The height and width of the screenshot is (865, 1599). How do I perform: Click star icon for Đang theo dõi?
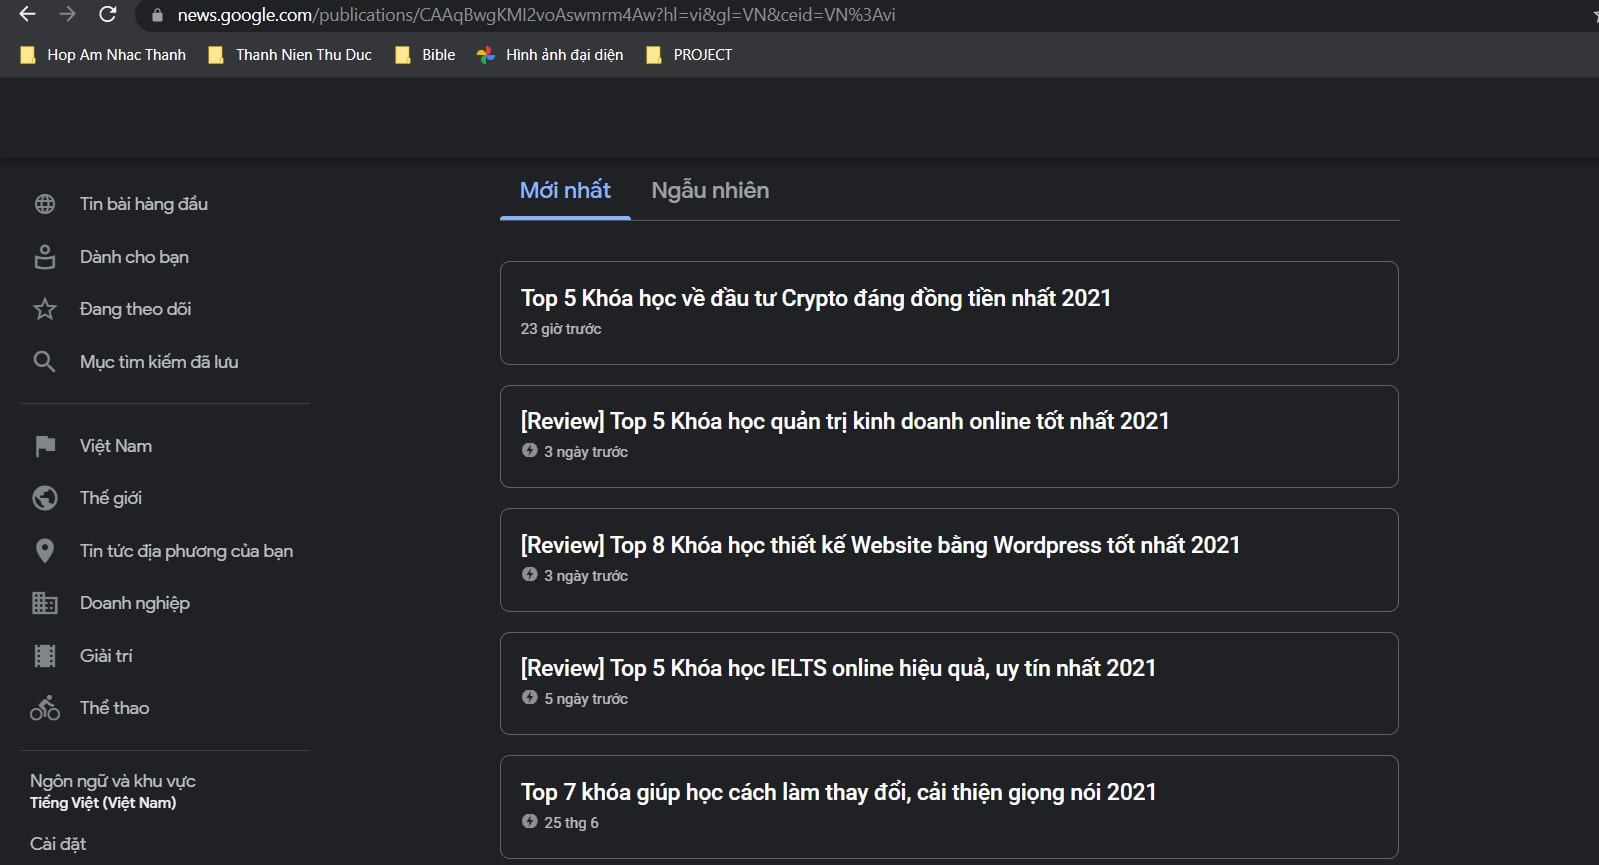click(x=45, y=309)
